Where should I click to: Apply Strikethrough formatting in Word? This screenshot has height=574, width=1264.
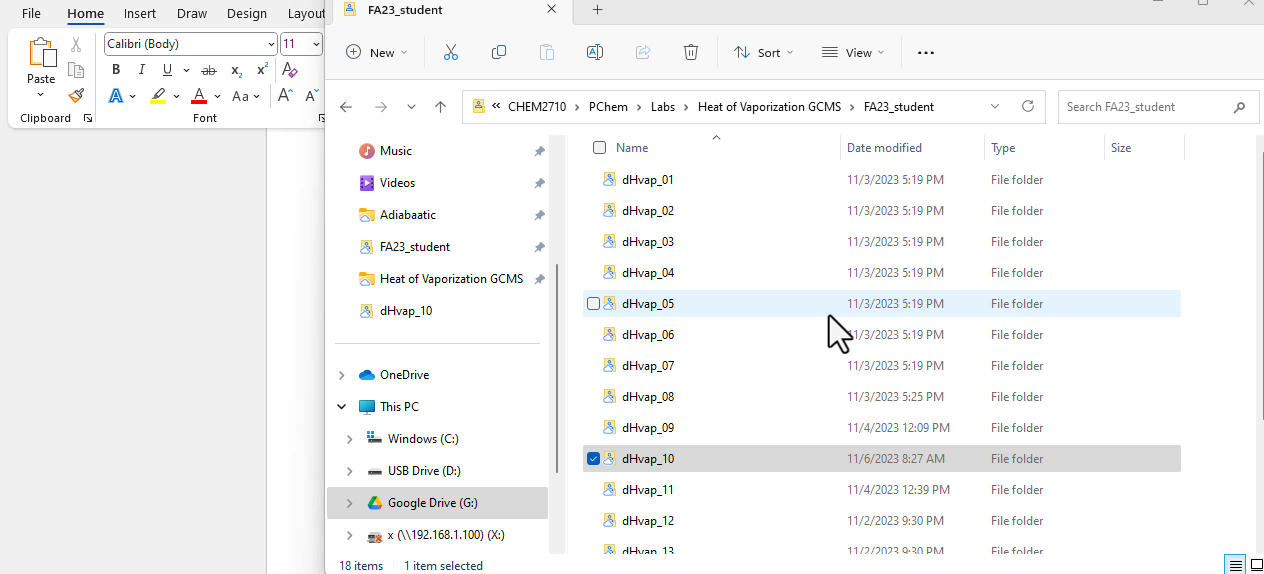click(x=209, y=70)
